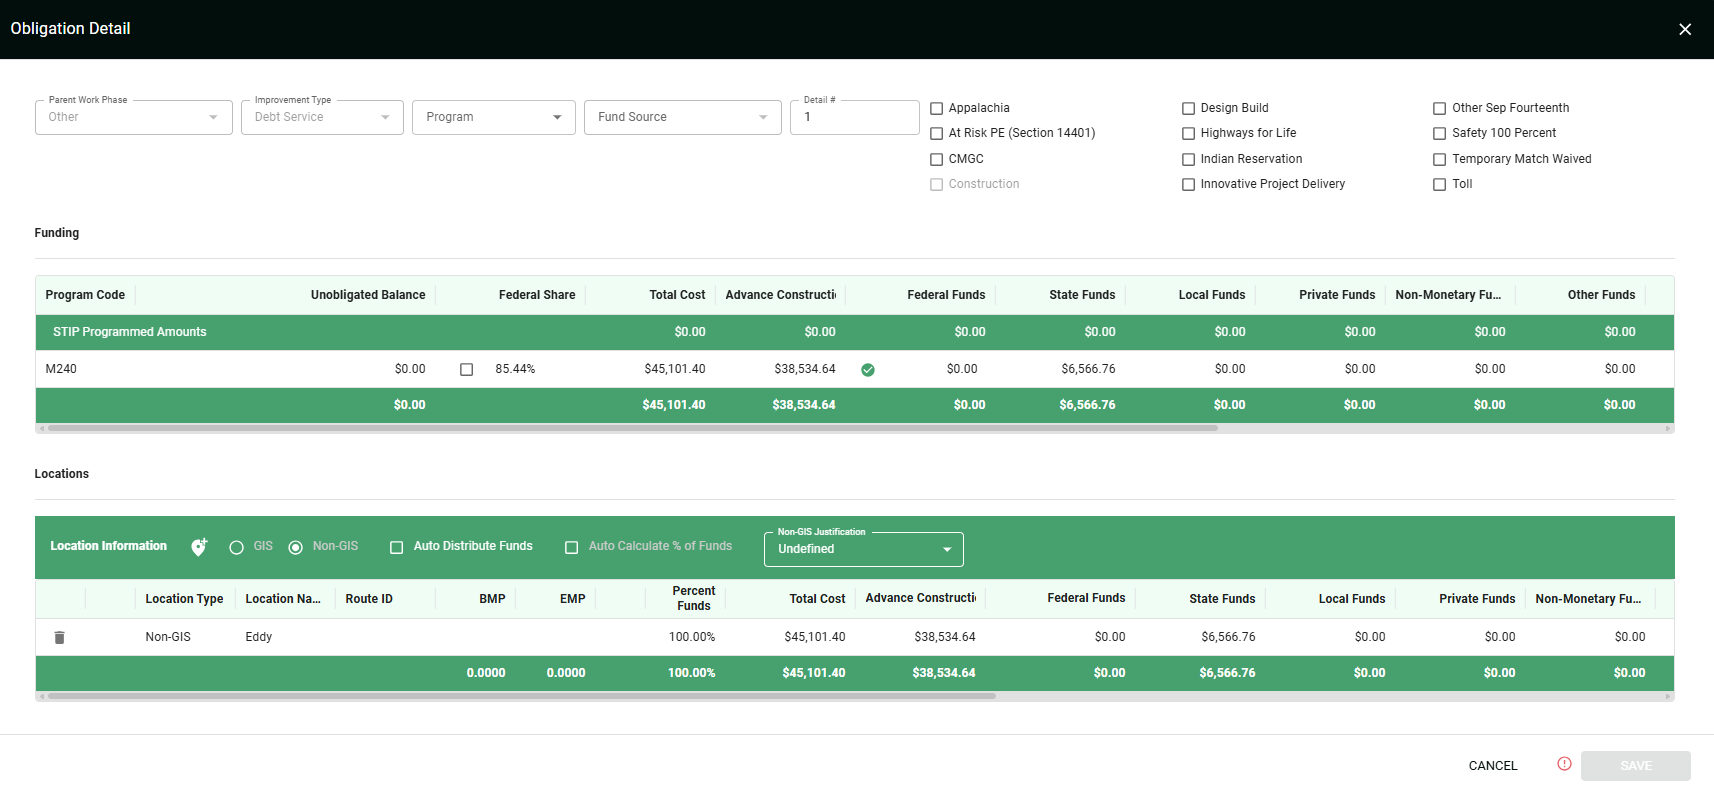Enable the Toll checkbox
Viewport: 1714px width, 794px height.
tap(1440, 184)
